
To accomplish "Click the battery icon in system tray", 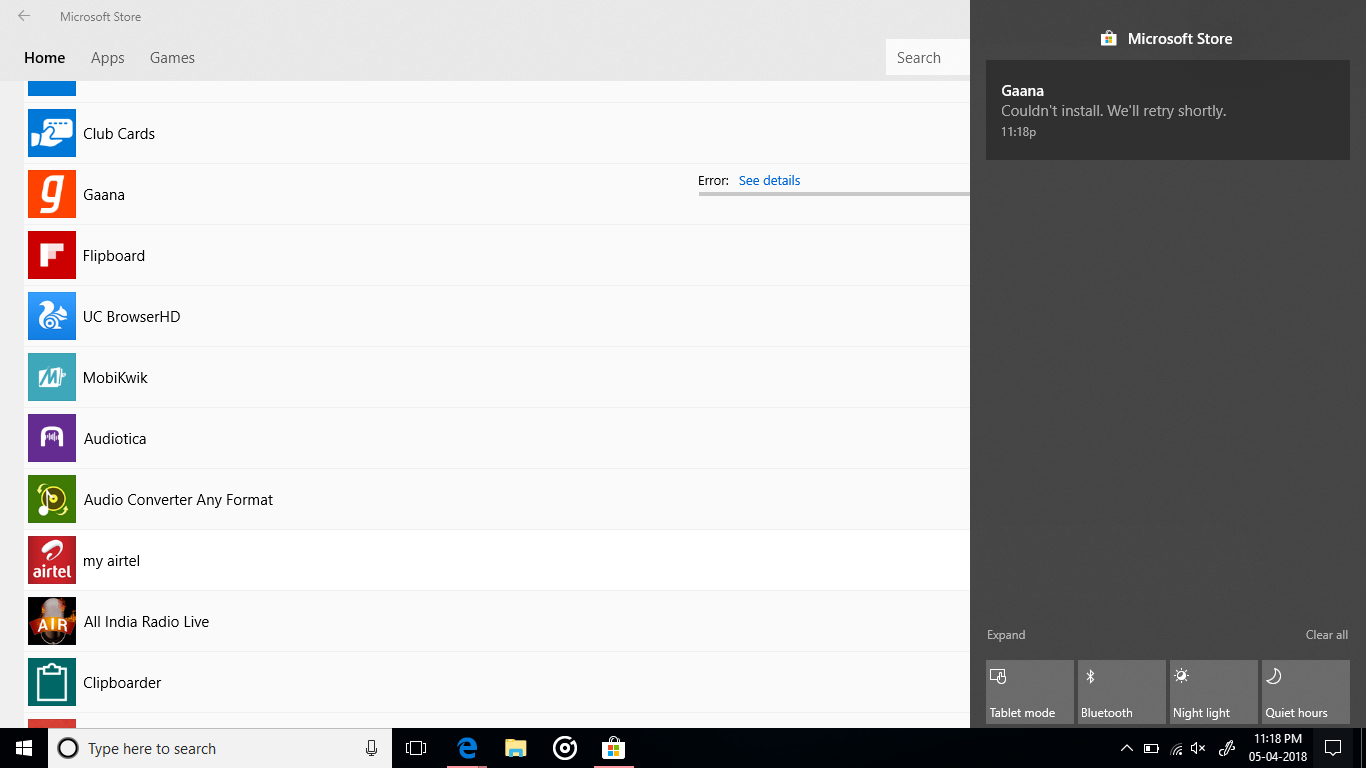I will pos(1151,748).
